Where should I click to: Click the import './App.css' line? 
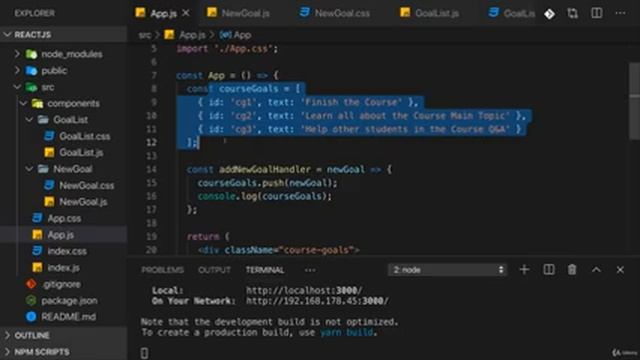click(227, 49)
